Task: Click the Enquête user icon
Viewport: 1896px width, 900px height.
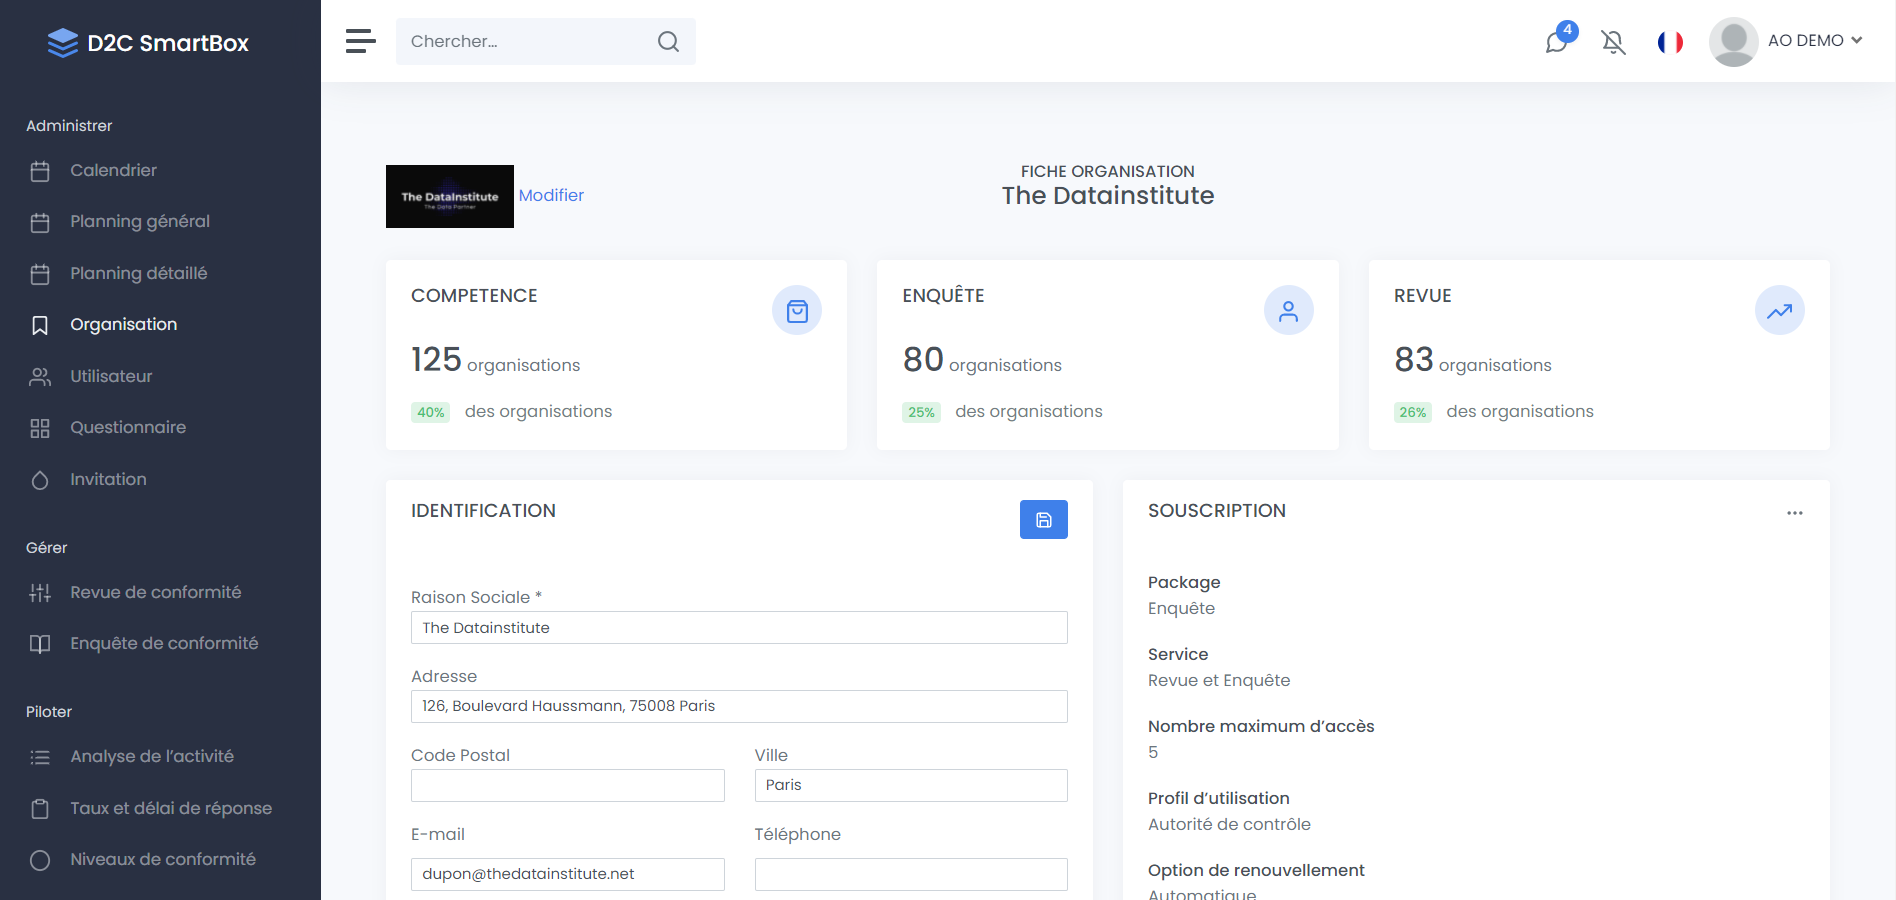Action: (1288, 311)
